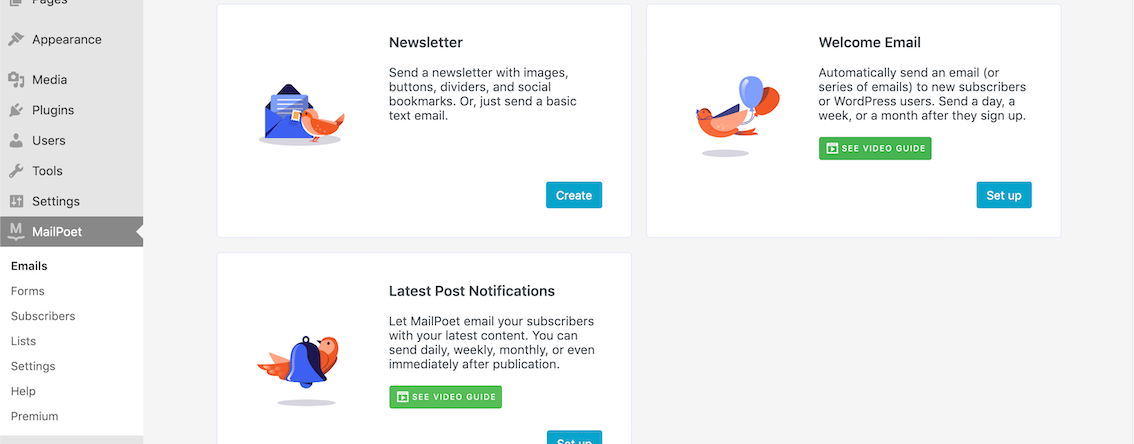Click the Tools wrench icon
The height and width of the screenshot is (444, 1134).
coord(16,171)
